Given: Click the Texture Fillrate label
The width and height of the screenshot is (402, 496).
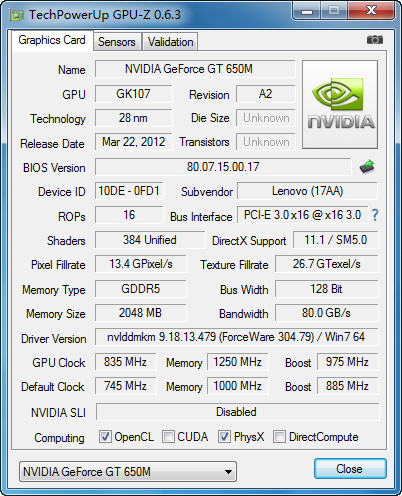Looking at the screenshot, I should (x=234, y=265).
